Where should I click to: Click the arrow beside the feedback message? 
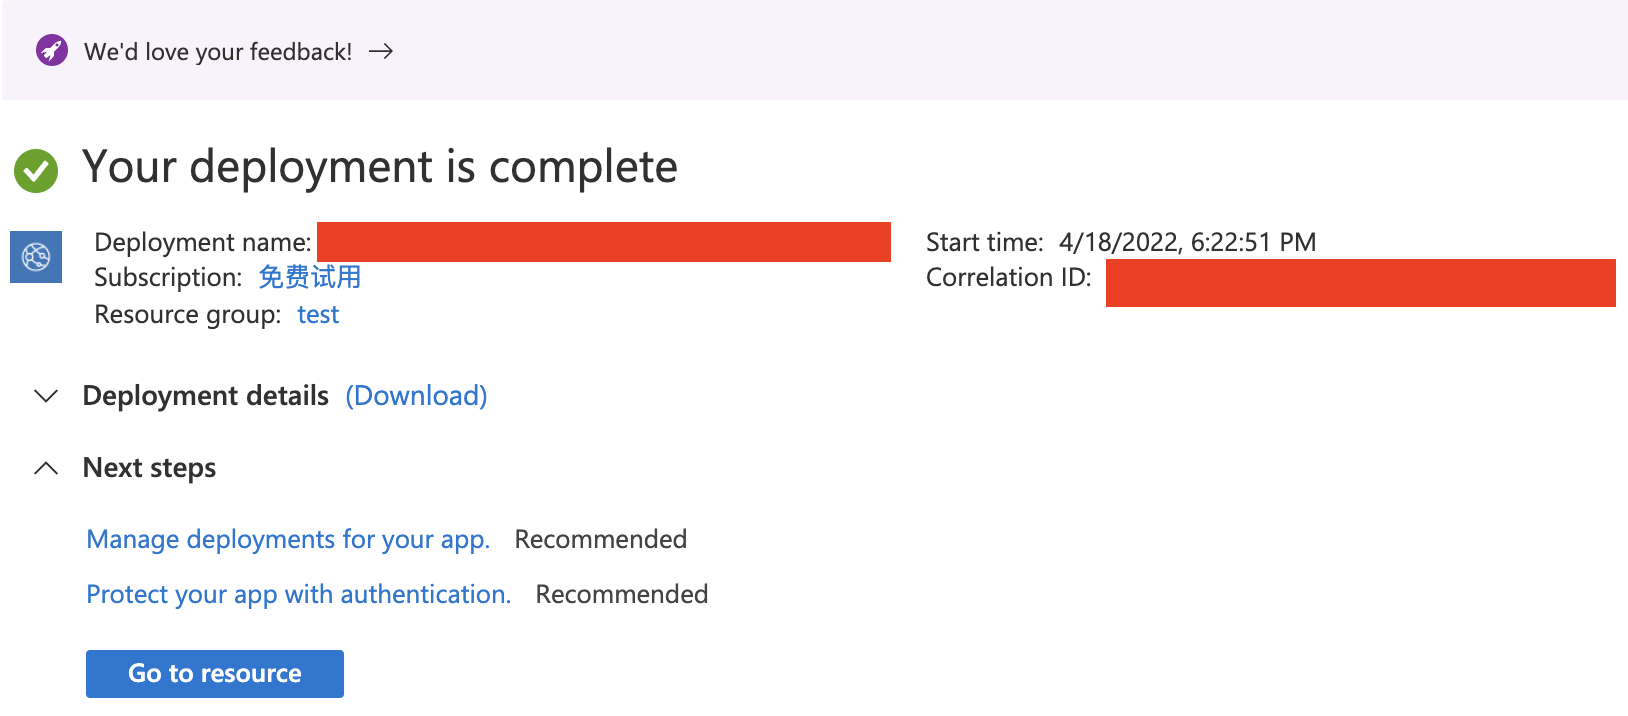(x=381, y=51)
